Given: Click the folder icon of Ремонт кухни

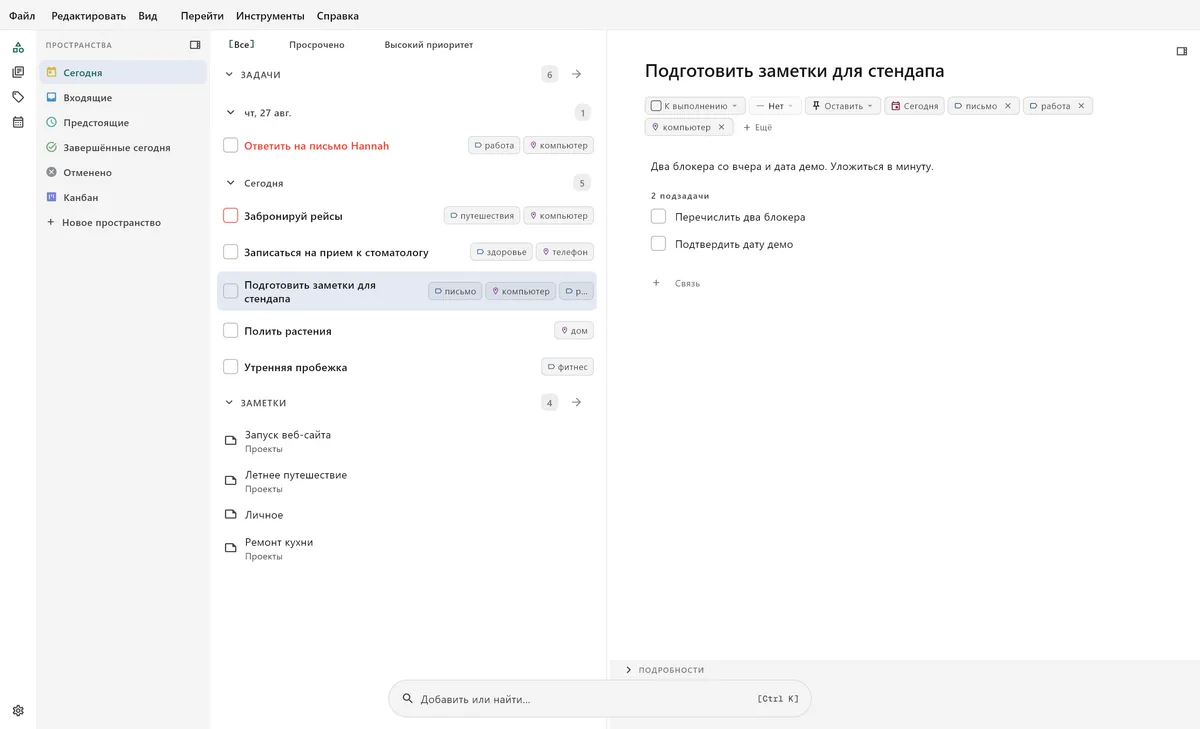Looking at the screenshot, I should click(x=230, y=548).
